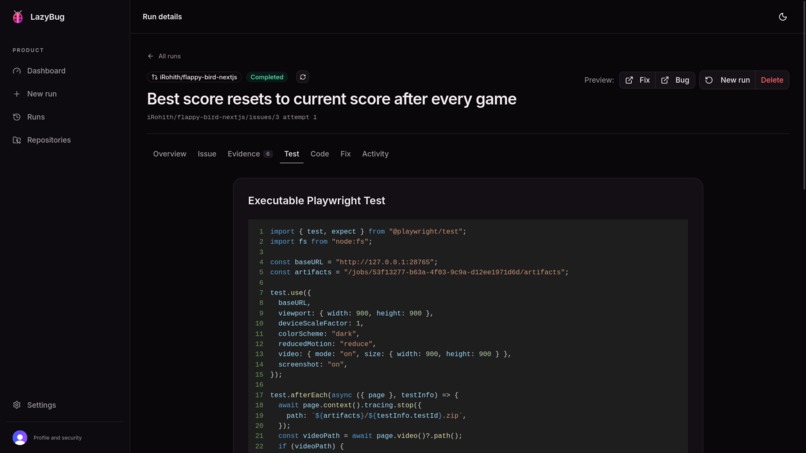Switch to the Fix tab
Viewport: 806px width, 453px height.
pyautogui.click(x=345, y=154)
